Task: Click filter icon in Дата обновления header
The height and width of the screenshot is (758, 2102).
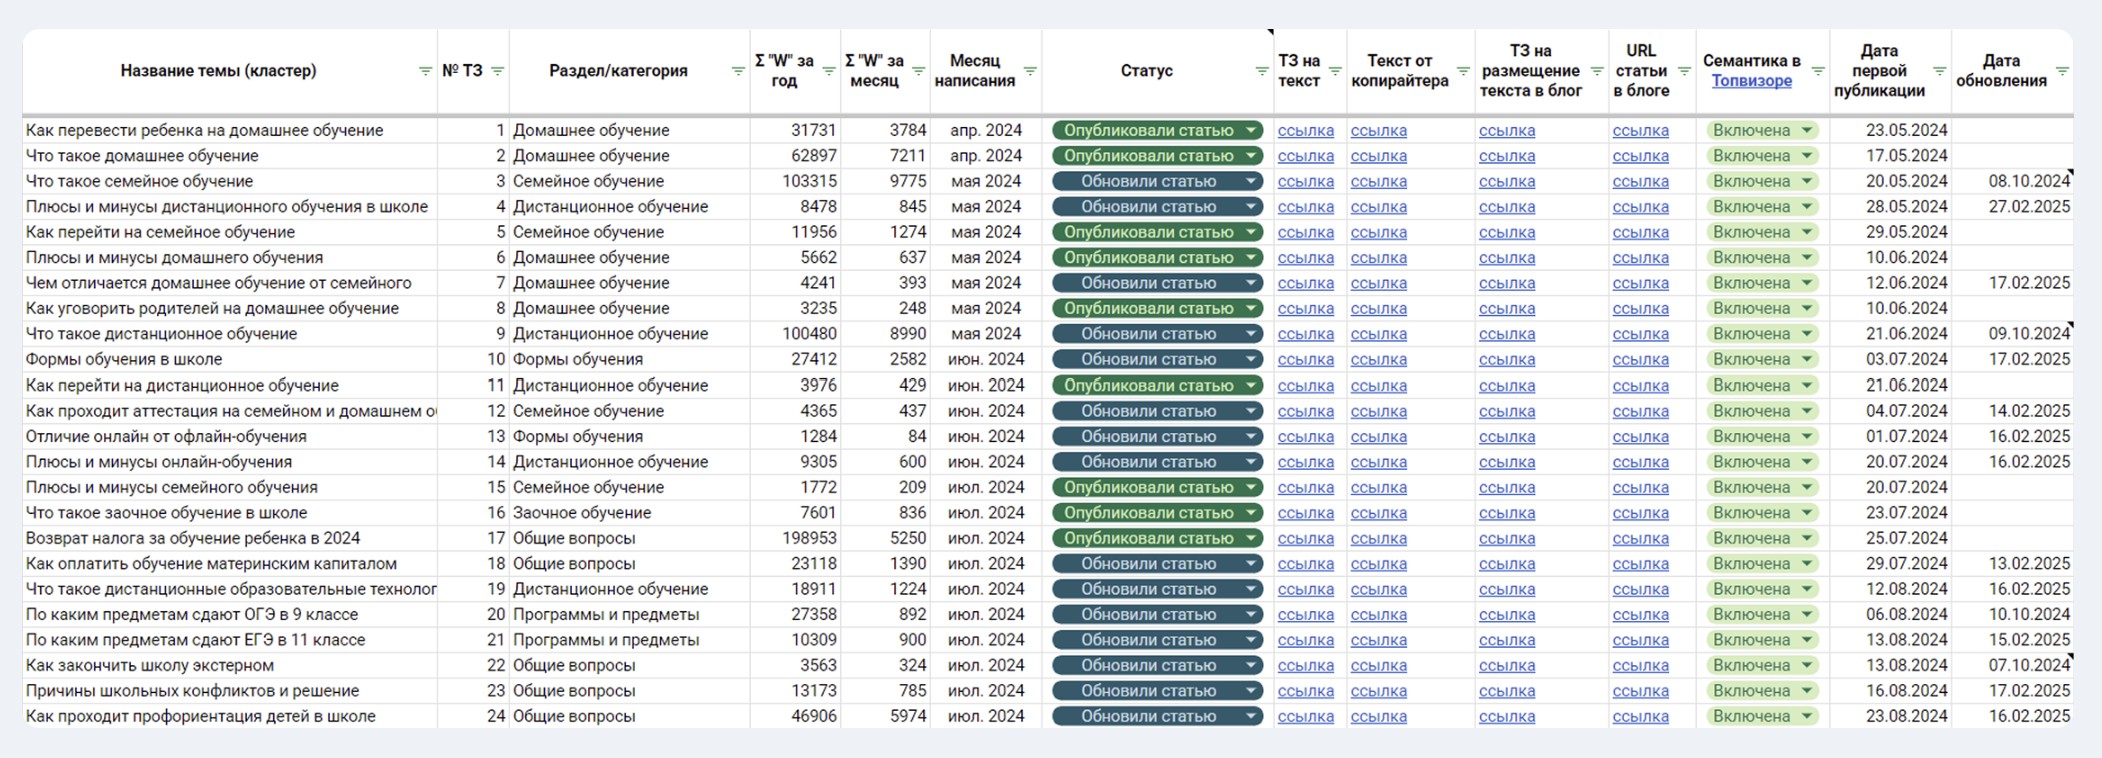Action: tap(2061, 71)
